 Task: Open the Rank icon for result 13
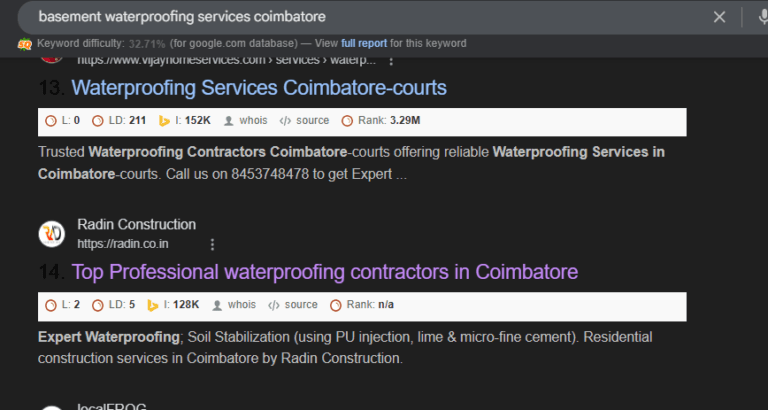[347, 121]
